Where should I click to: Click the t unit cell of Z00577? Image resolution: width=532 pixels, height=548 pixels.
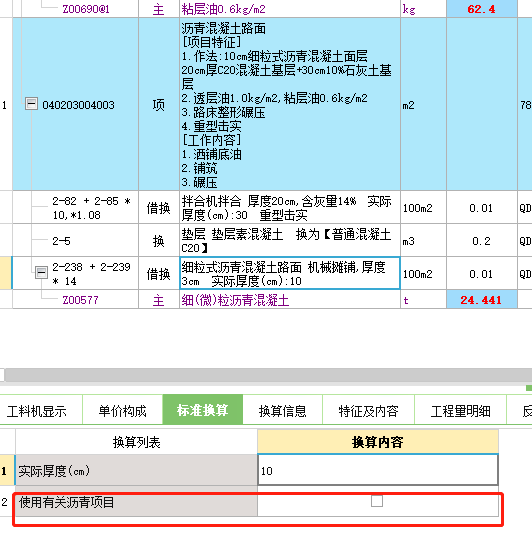423,300
